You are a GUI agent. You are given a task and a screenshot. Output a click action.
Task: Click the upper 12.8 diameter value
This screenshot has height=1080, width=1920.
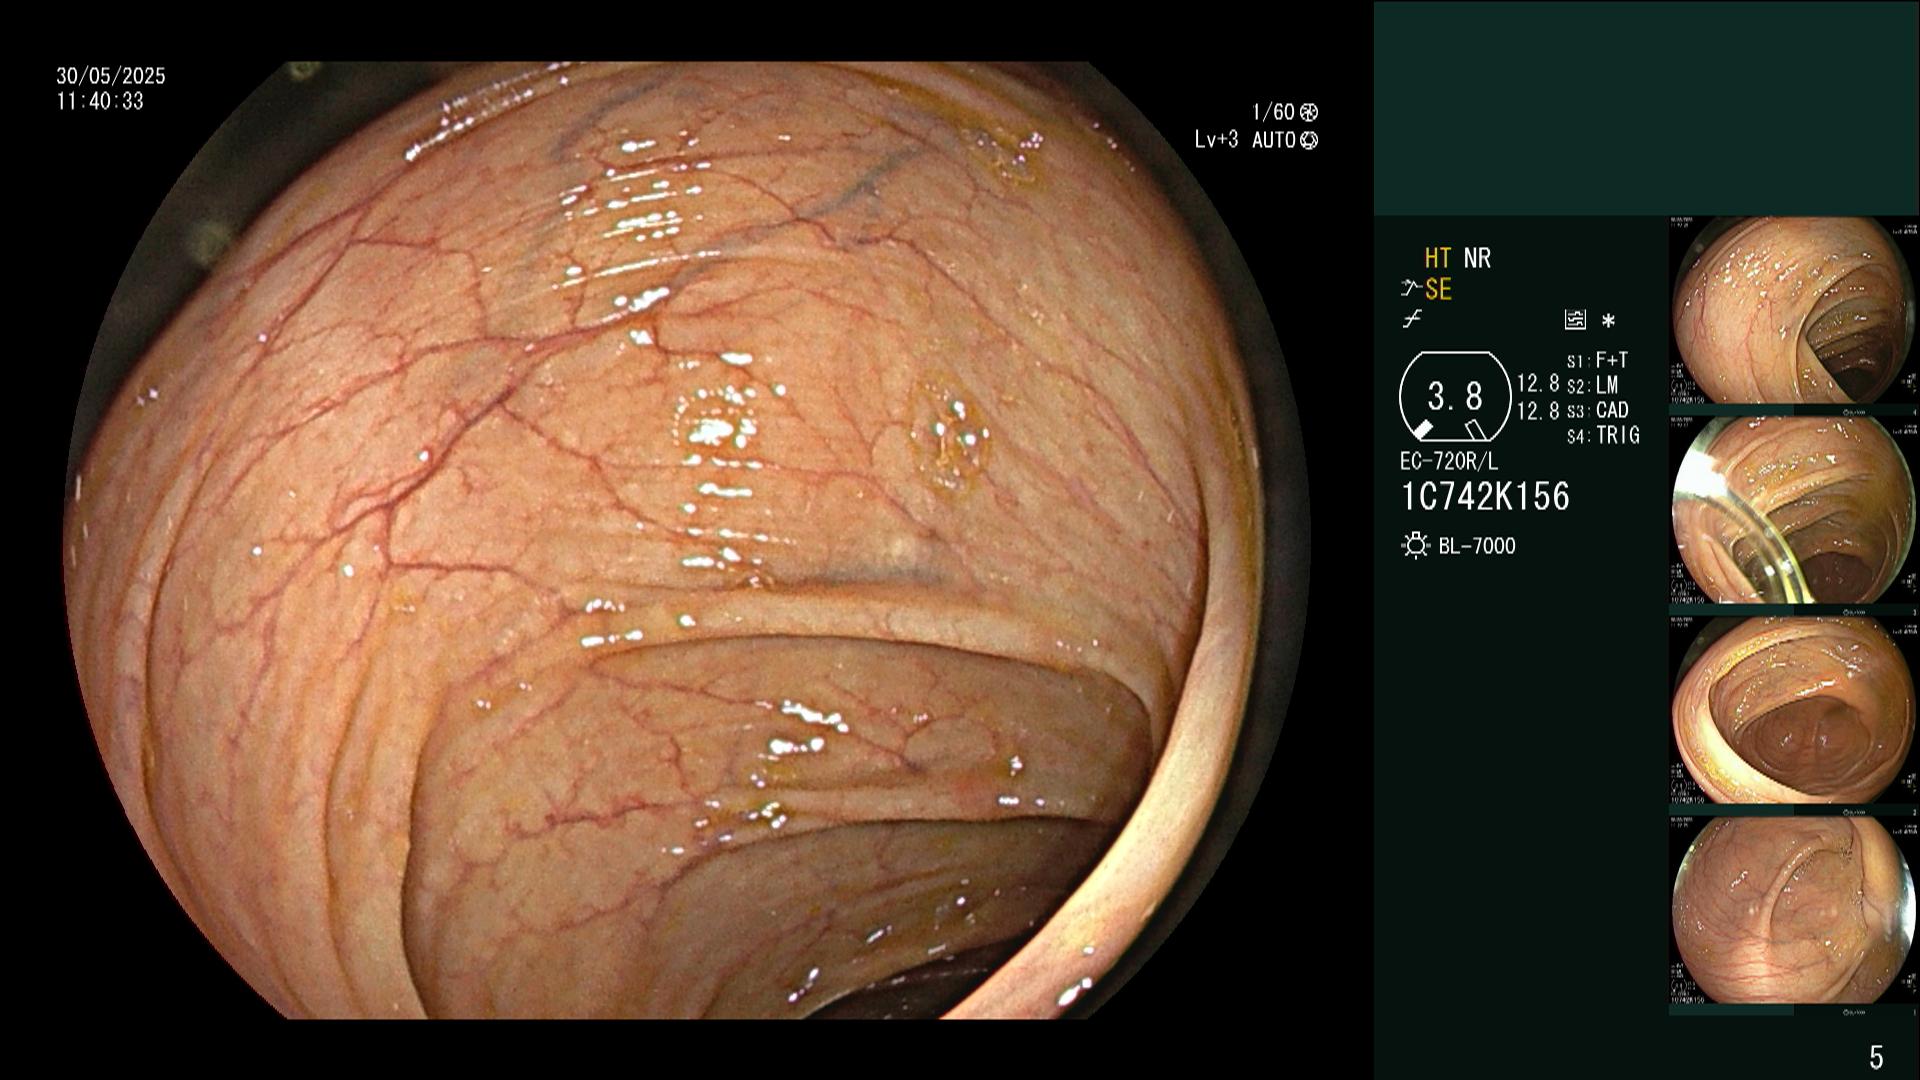1538,384
